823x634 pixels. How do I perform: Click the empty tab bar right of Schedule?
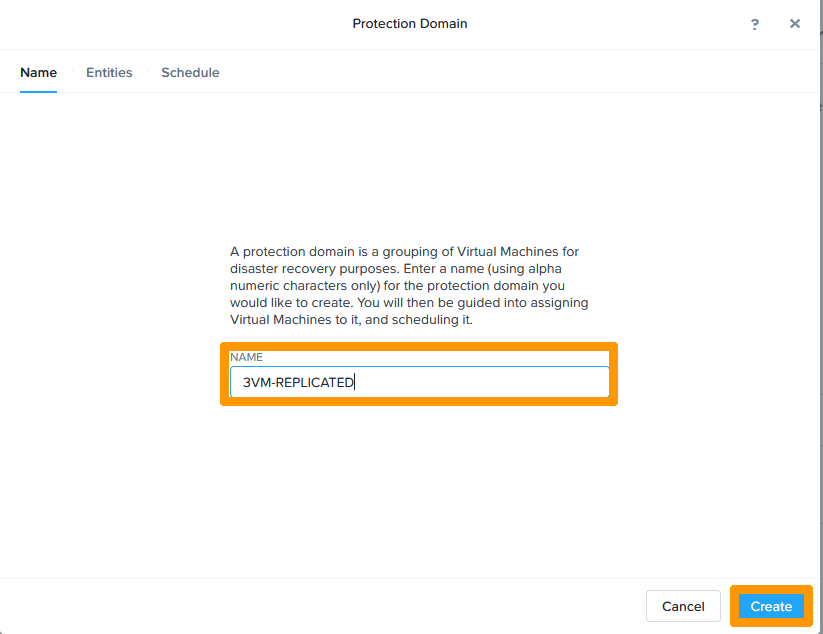500,73
